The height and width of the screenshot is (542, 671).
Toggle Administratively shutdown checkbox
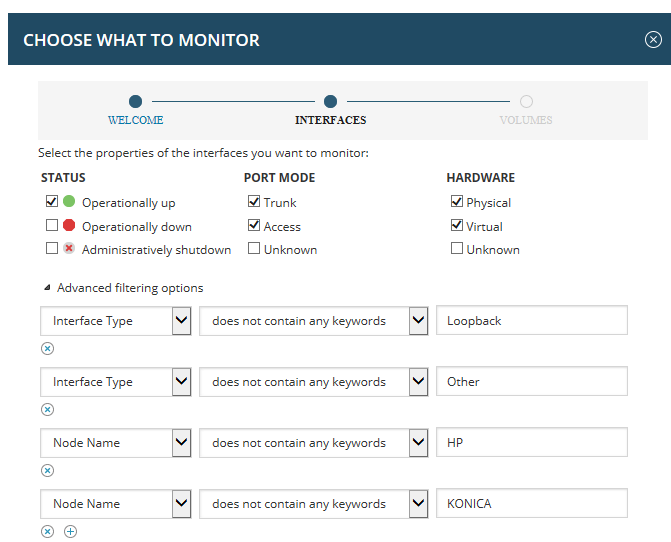pos(52,248)
